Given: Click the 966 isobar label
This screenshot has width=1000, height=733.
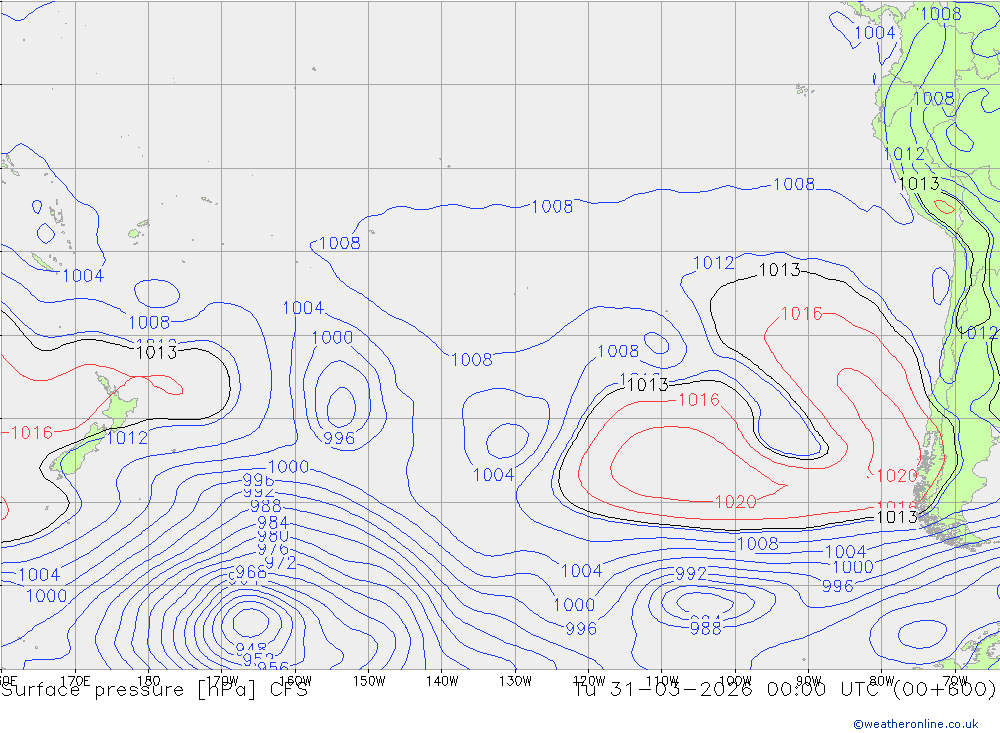Looking at the screenshot, I should [x=251, y=572].
